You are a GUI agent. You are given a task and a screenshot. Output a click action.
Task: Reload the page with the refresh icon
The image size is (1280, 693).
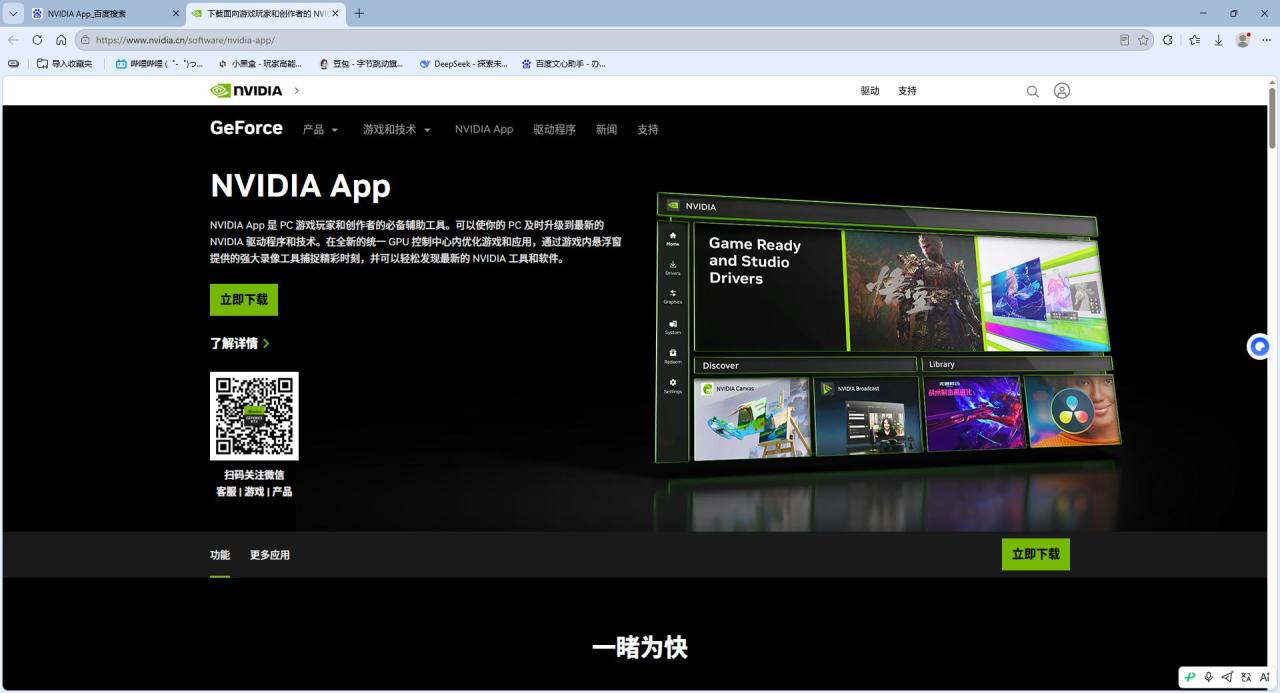pos(37,40)
